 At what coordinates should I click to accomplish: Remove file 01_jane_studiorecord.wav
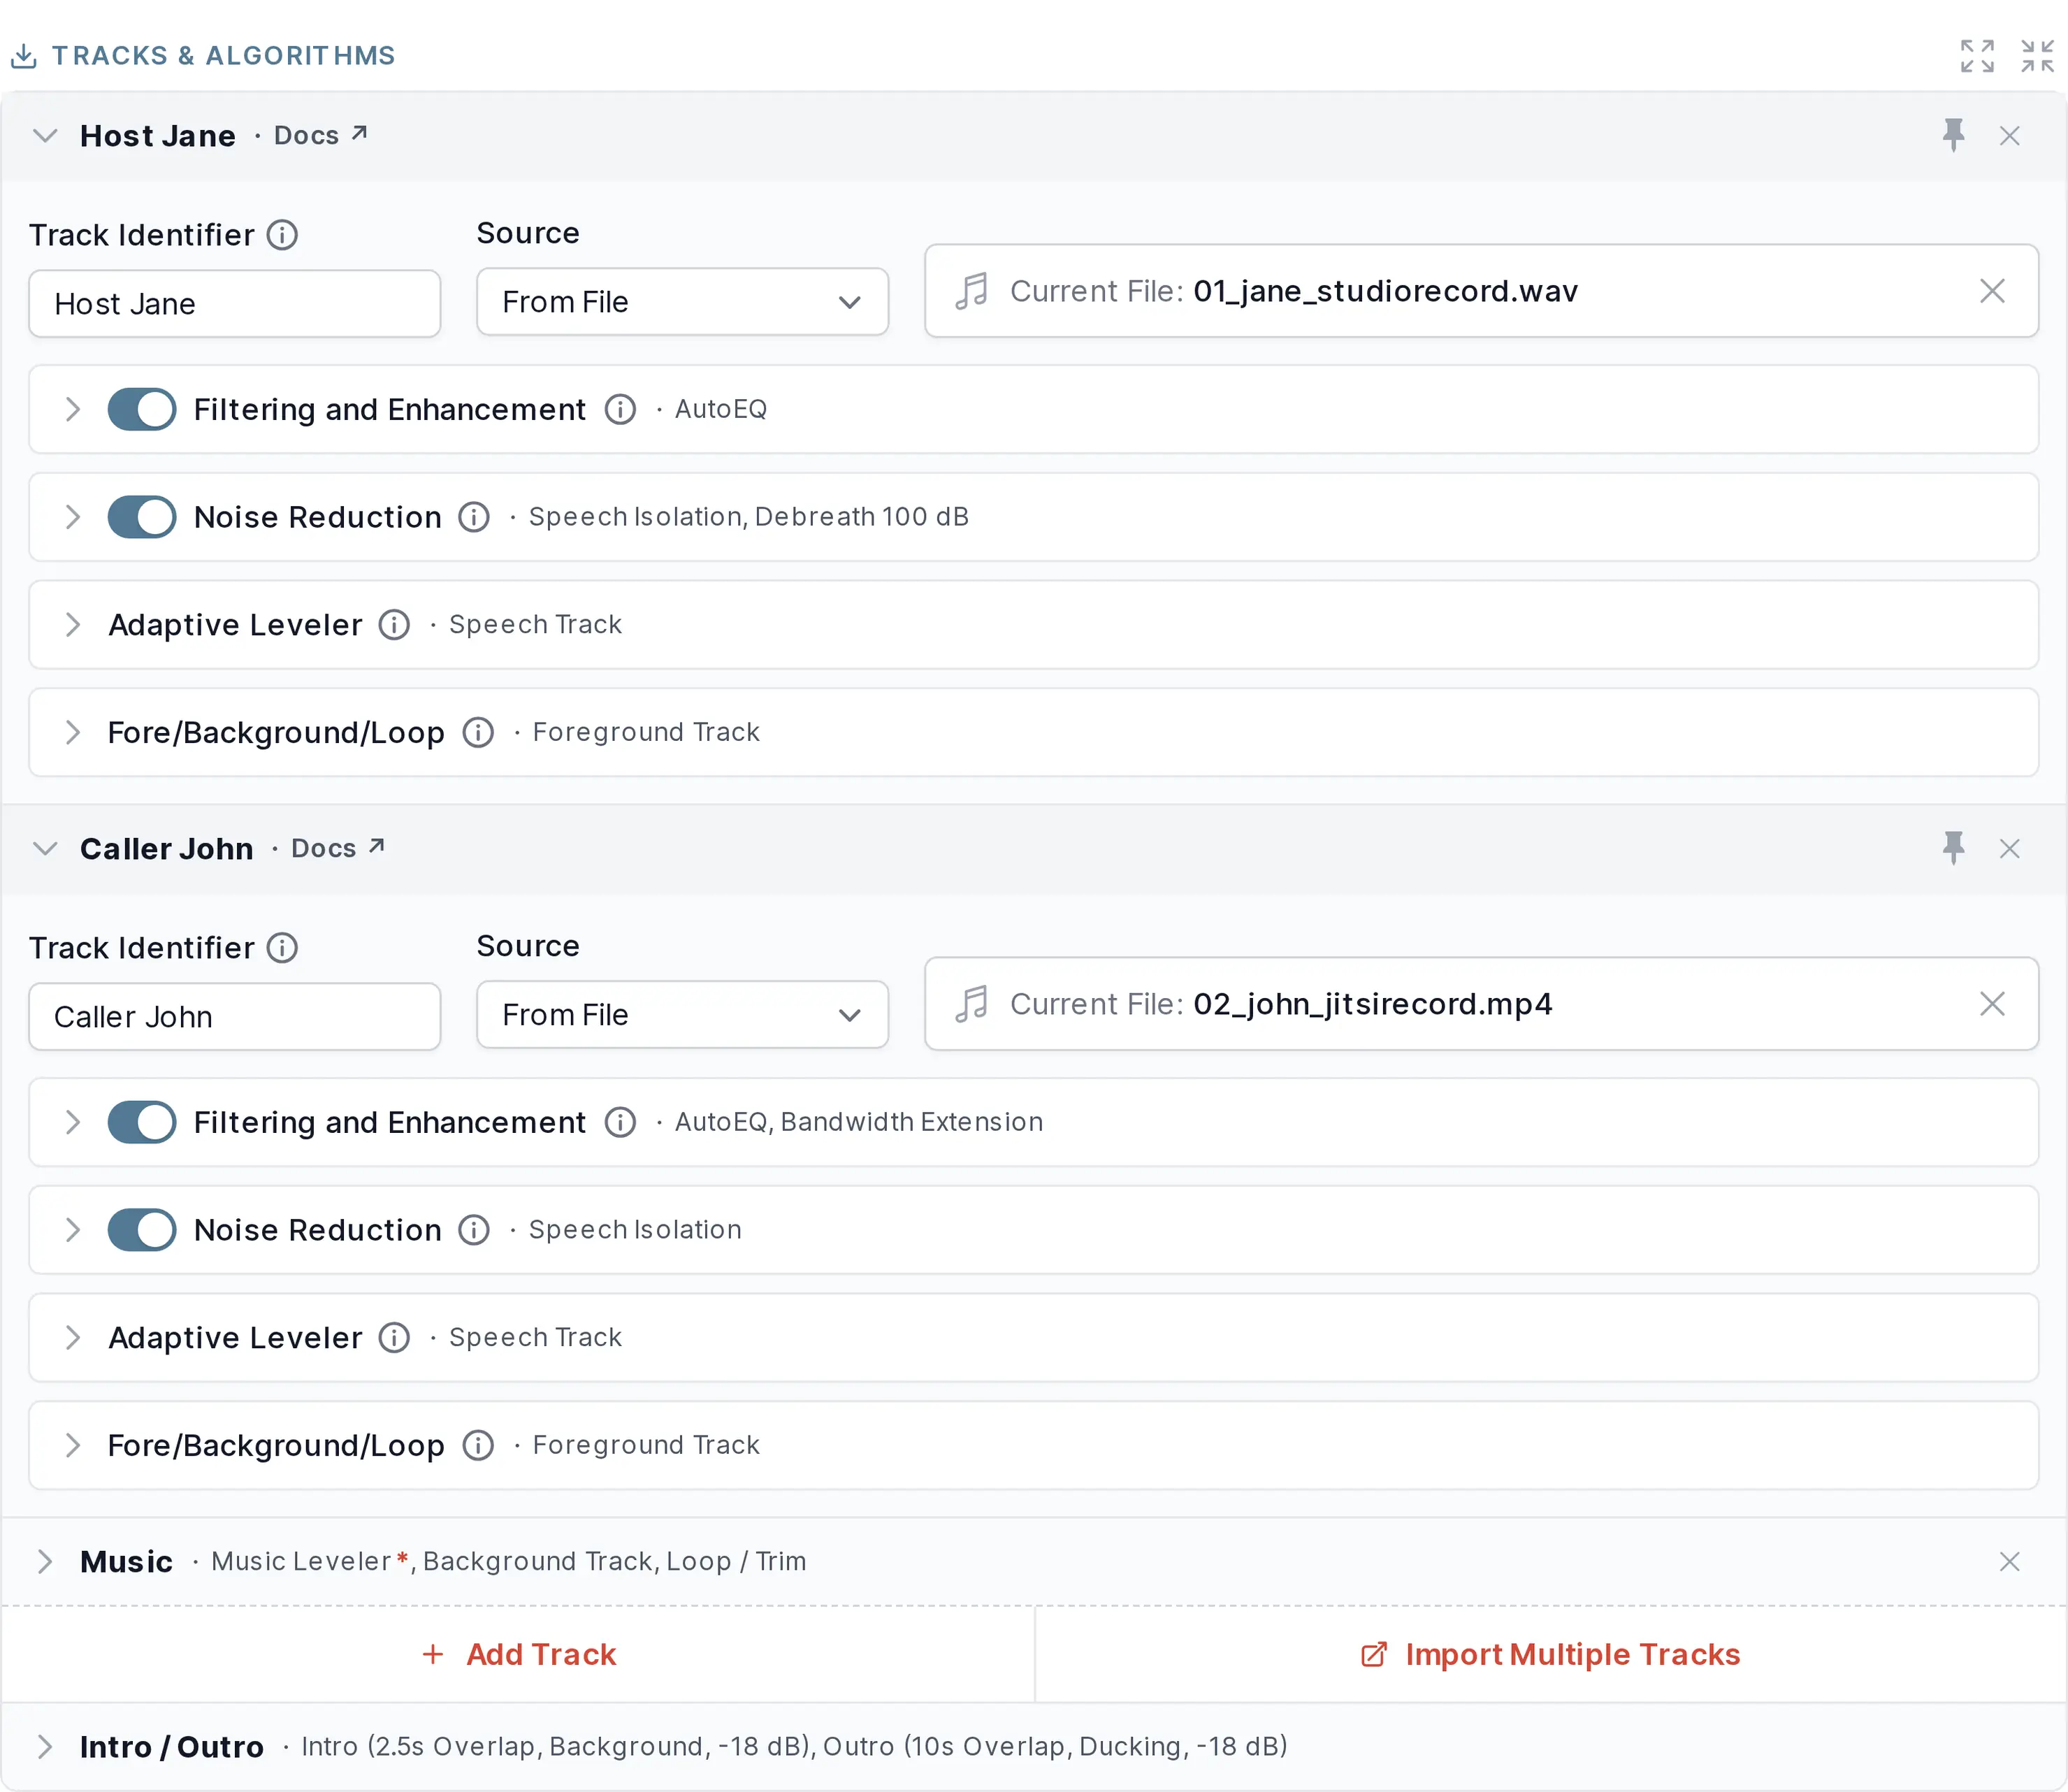[1992, 291]
